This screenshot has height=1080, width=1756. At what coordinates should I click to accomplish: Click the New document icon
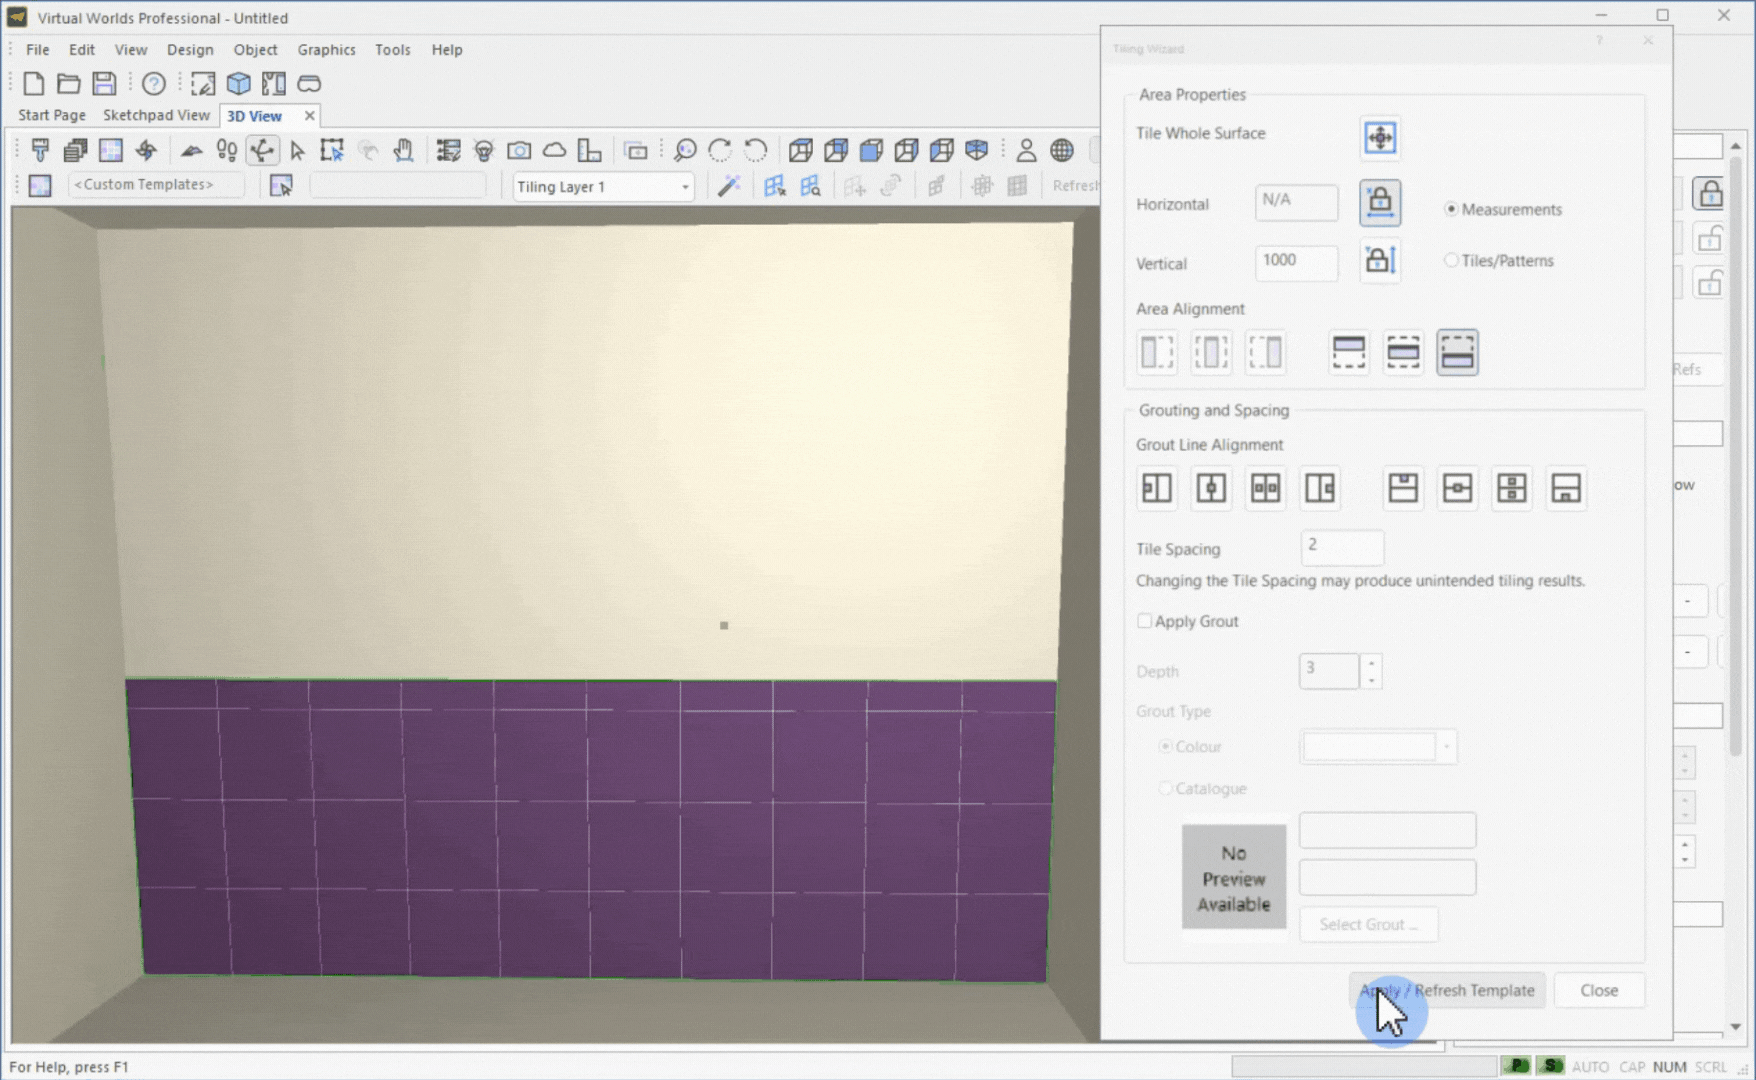[x=33, y=83]
